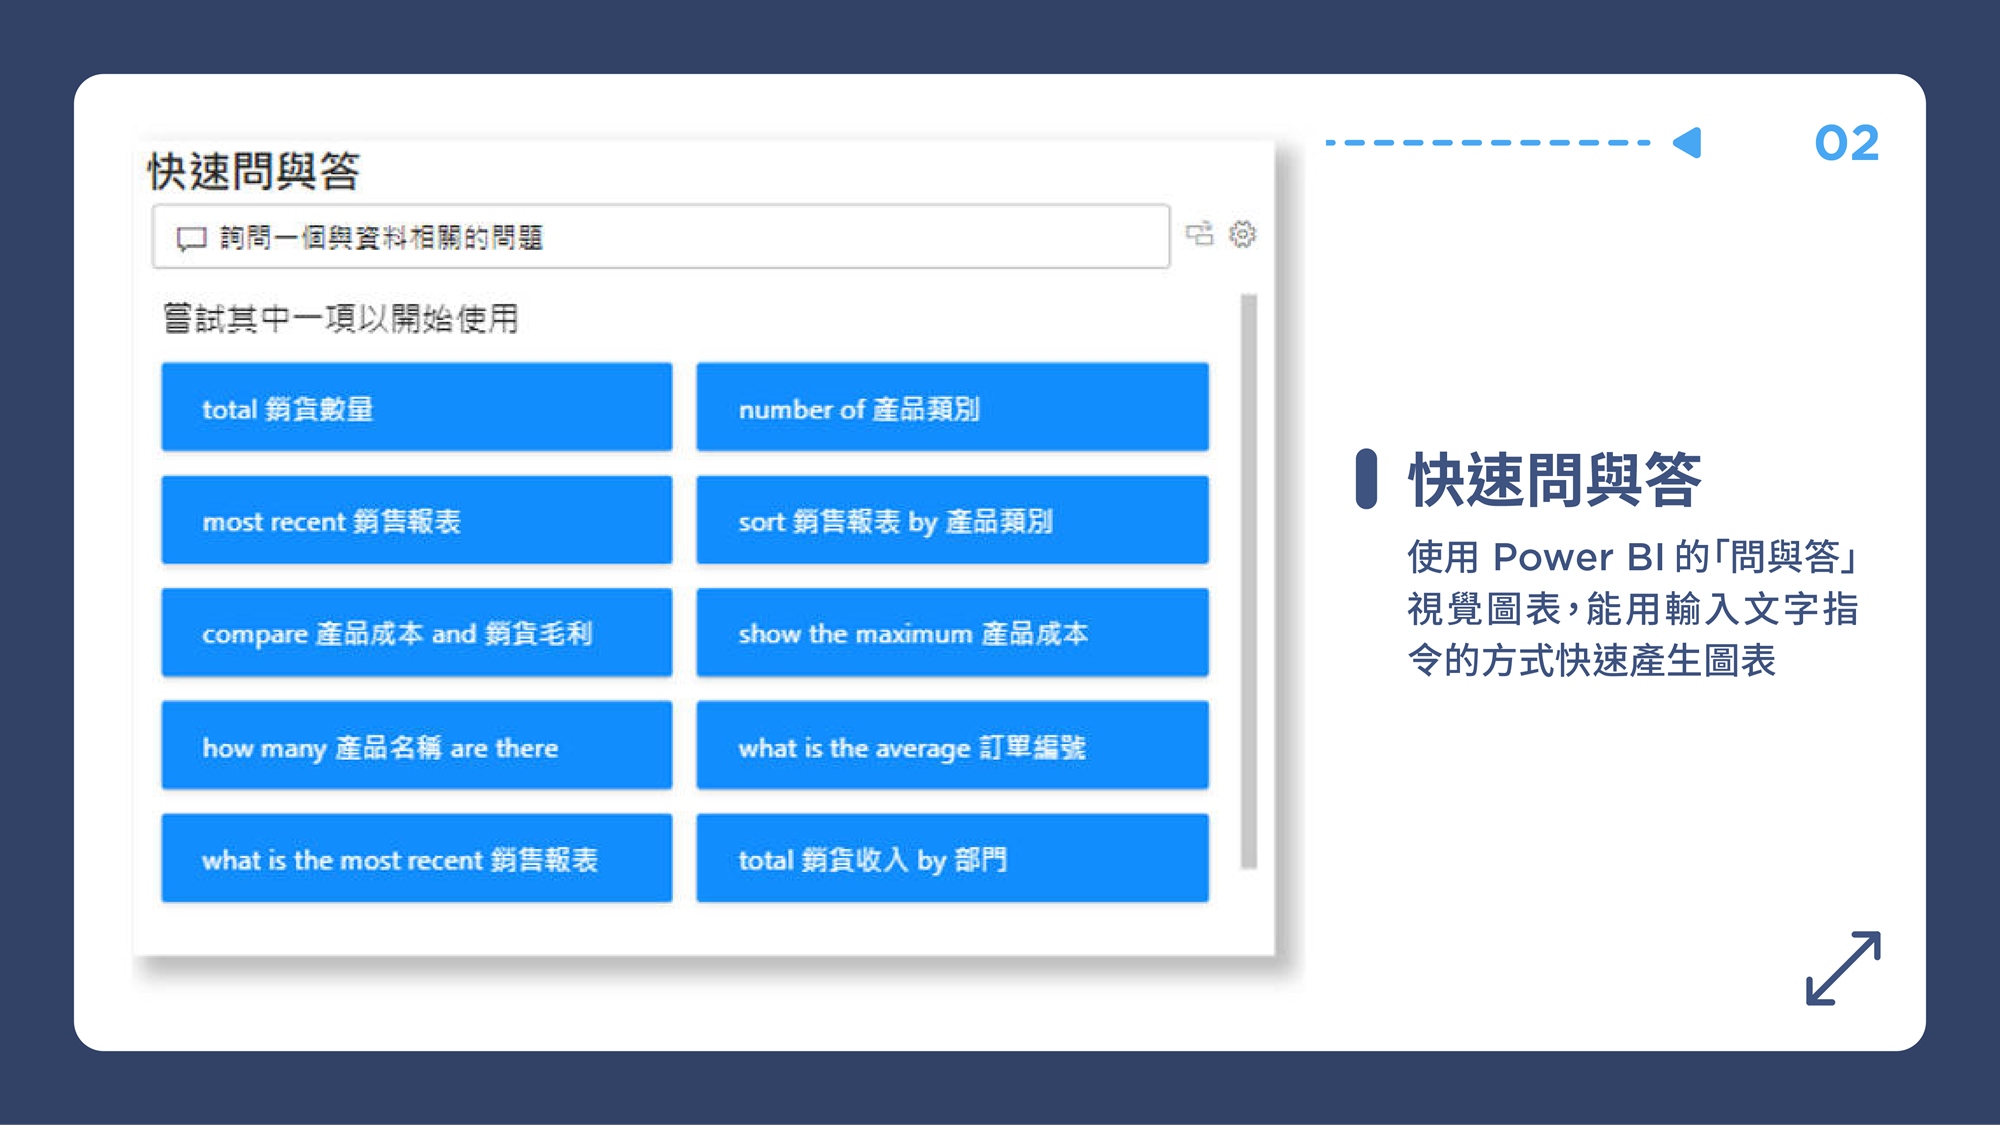Select 'what is the most recent 銷售報表'
Image resolution: width=2000 pixels, height=1125 pixels.
[x=416, y=859]
